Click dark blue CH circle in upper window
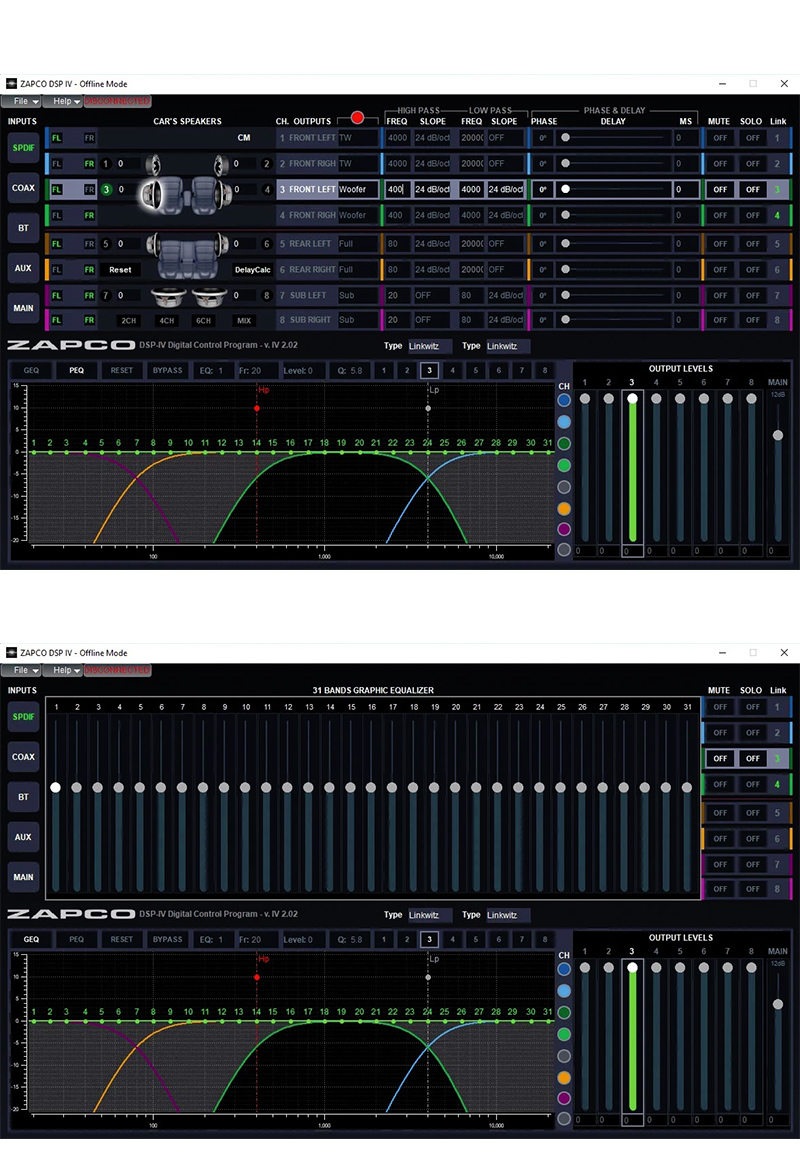800x1155 pixels. [x=564, y=400]
